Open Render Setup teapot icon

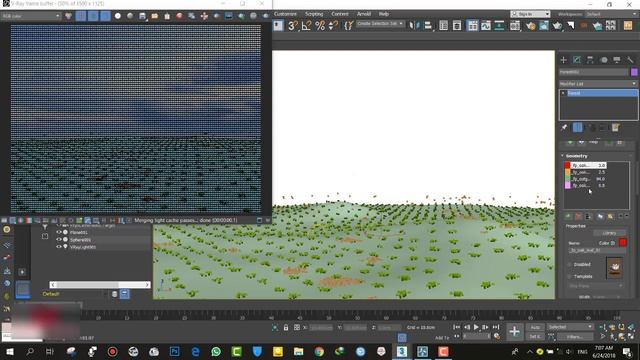click(530, 26)
